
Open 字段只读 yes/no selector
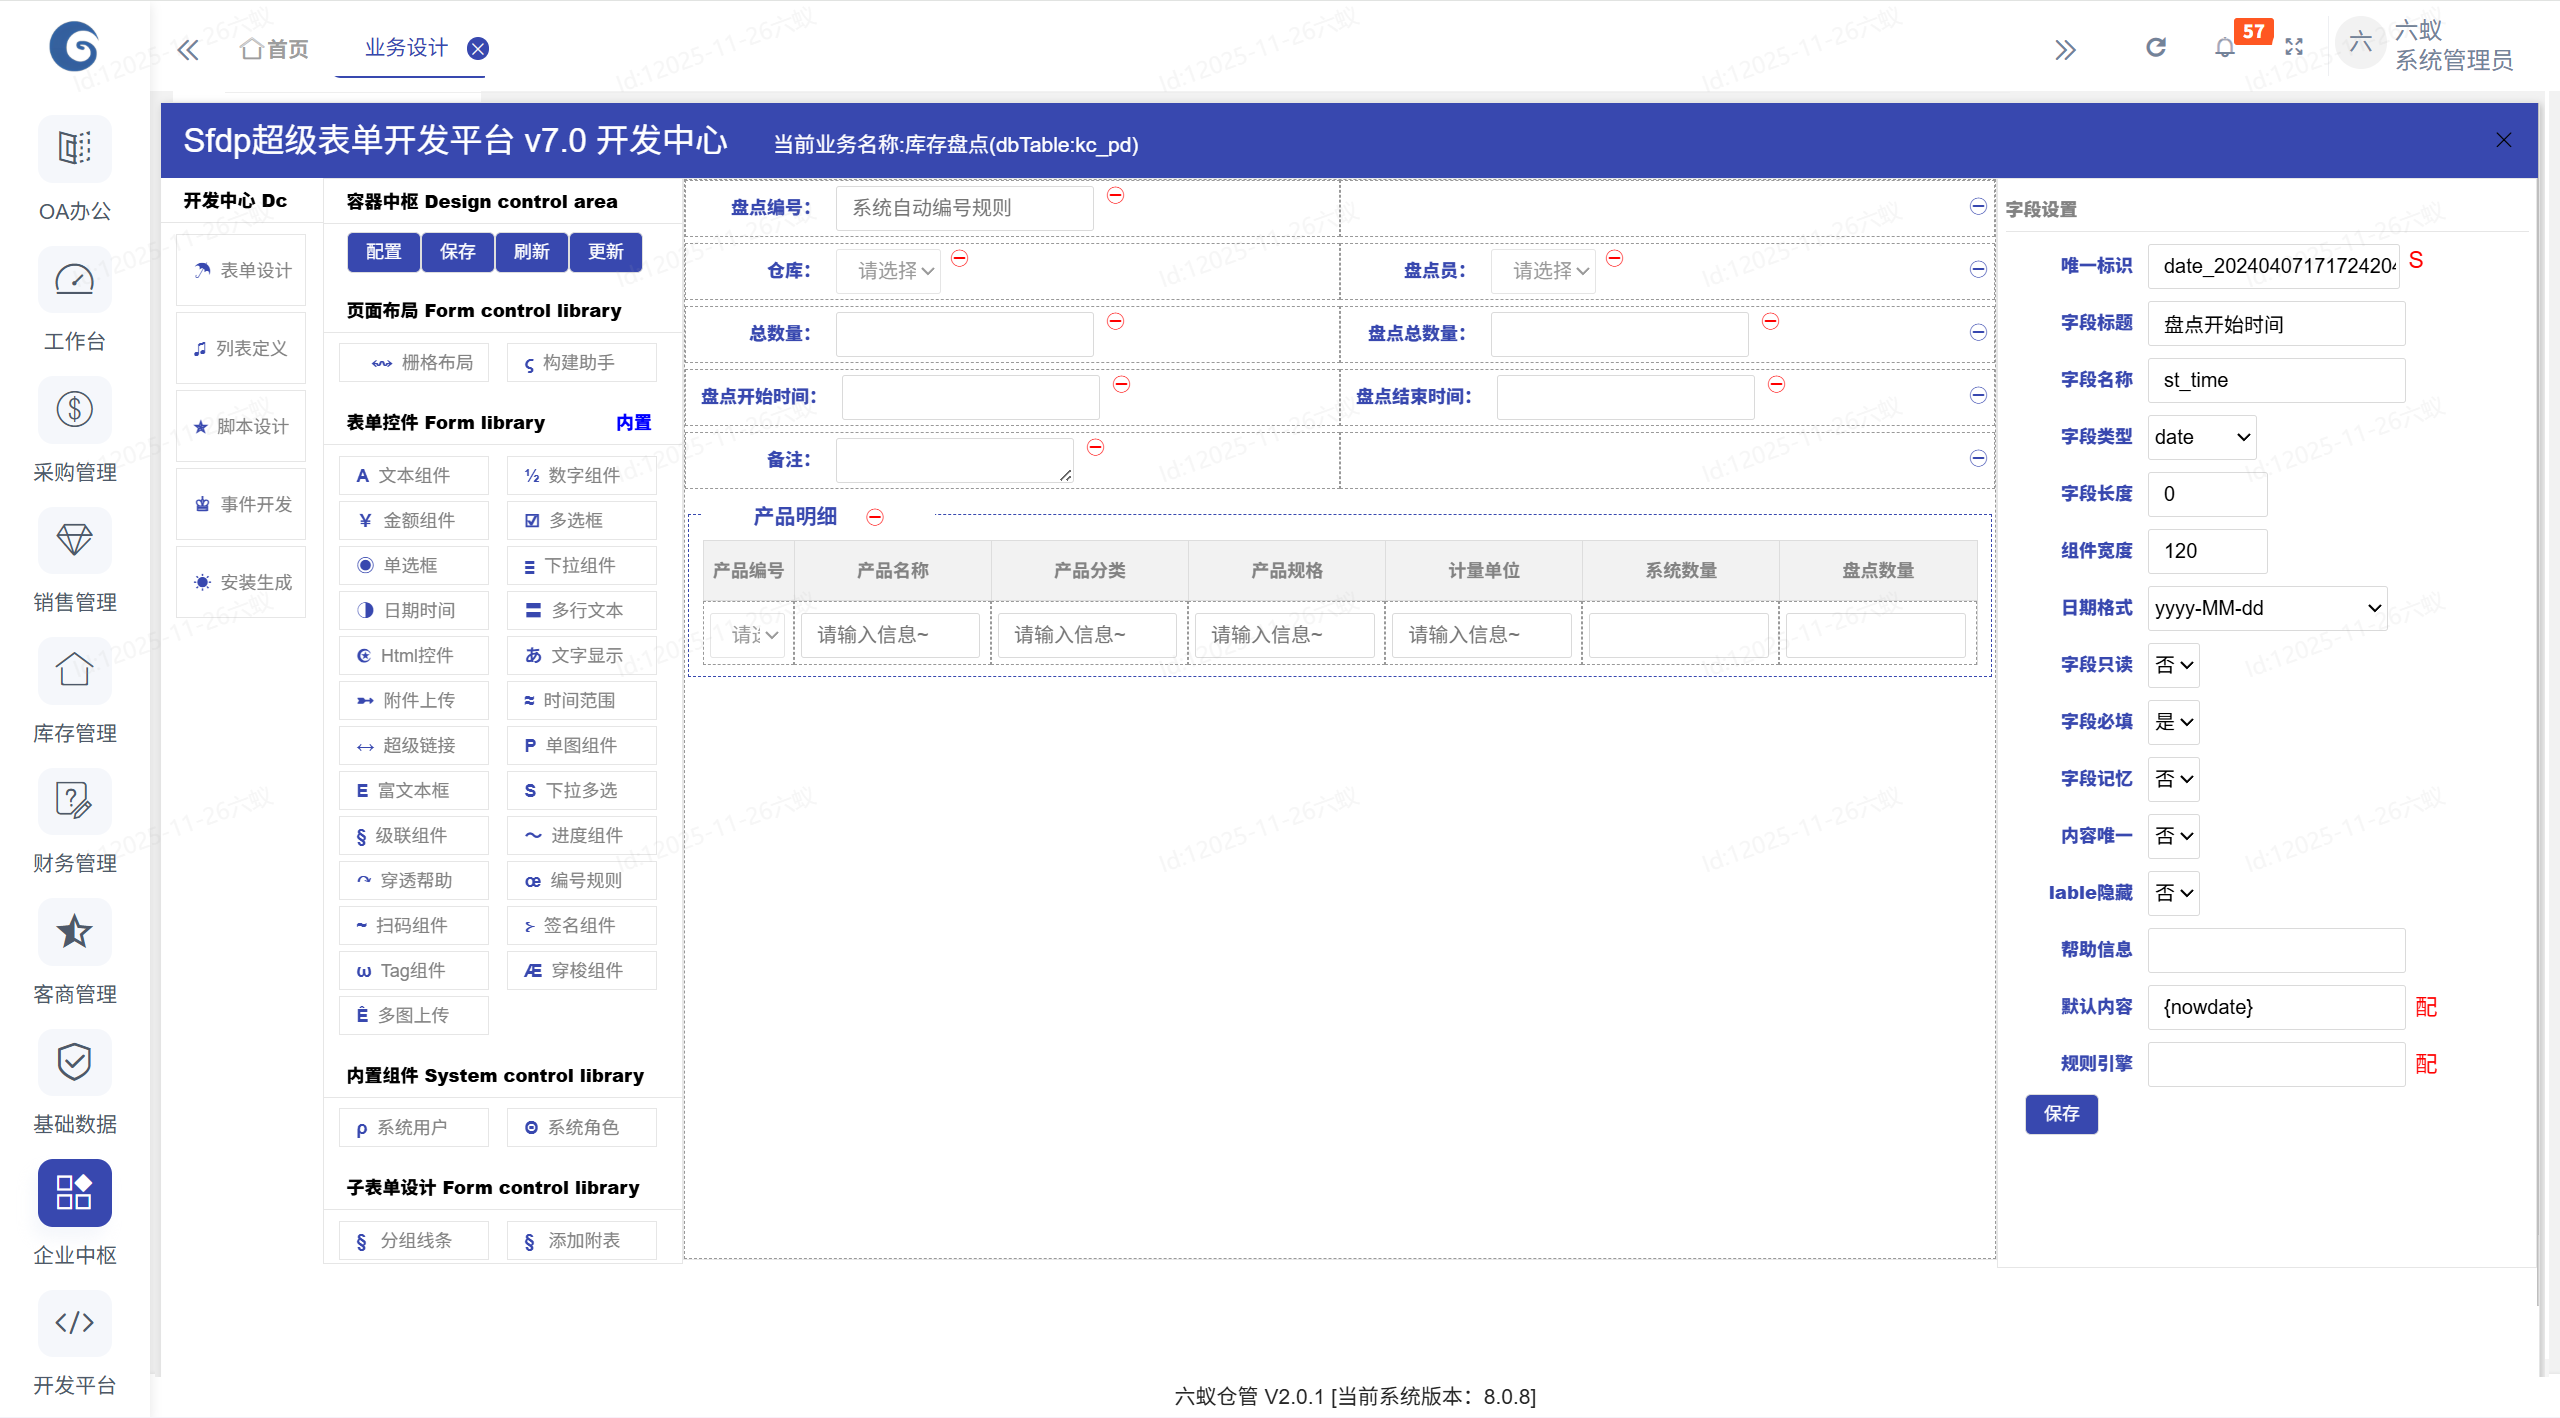[2173, 665]
